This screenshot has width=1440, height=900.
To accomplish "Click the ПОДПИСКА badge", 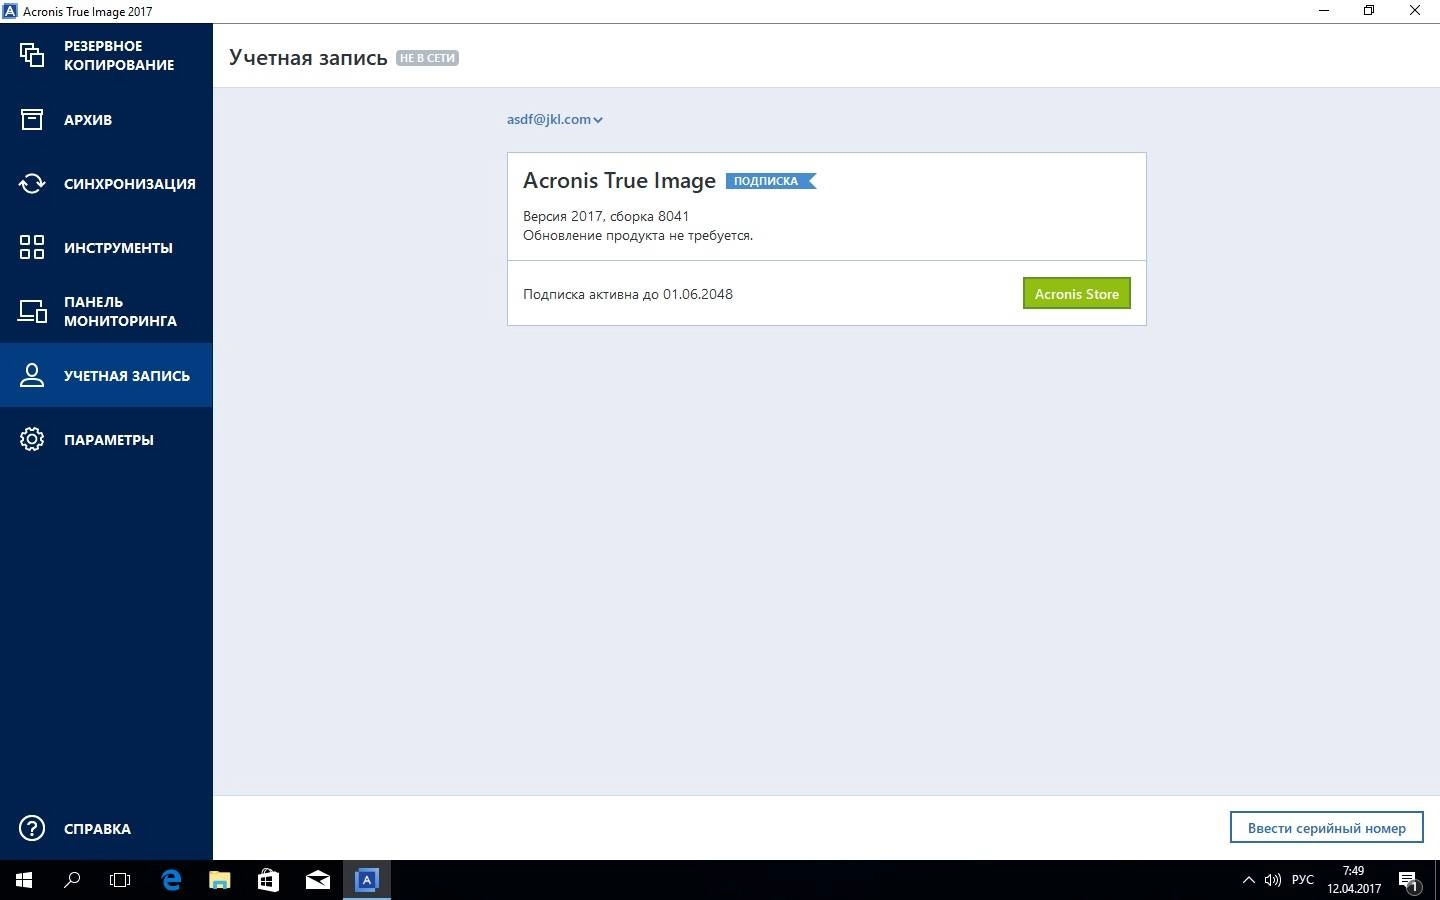I will coord(770,181).
